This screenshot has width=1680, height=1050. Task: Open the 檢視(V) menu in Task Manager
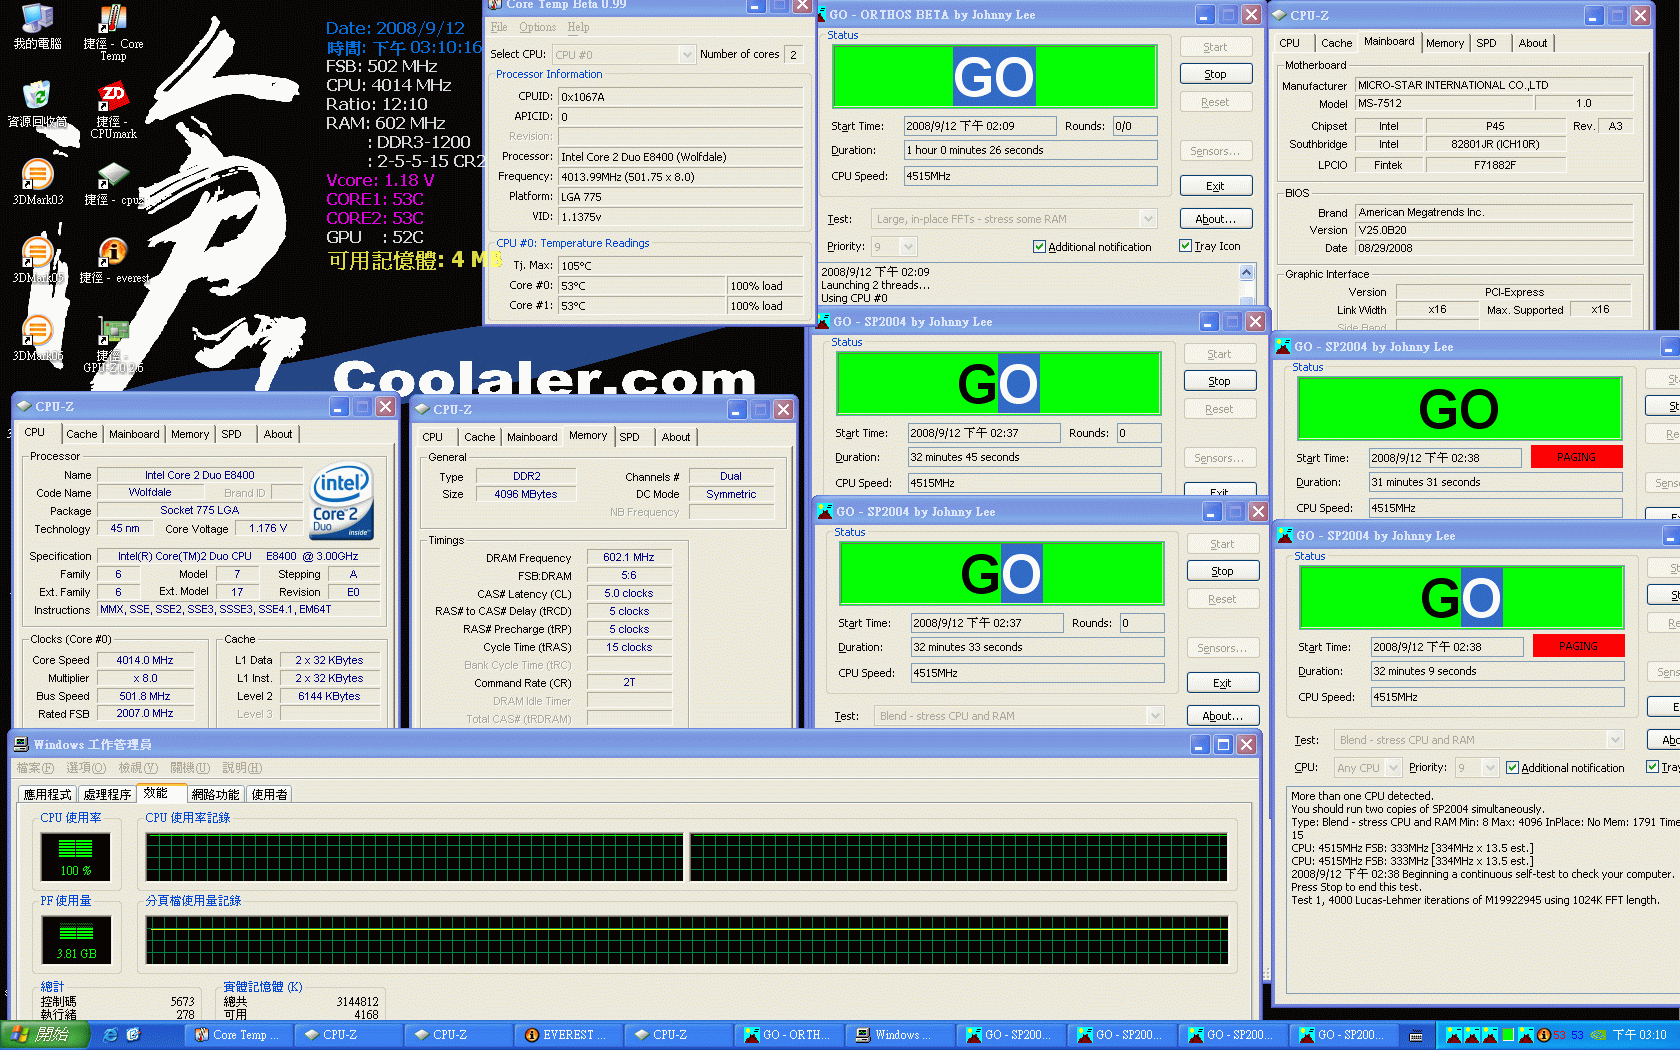point(138,768)
